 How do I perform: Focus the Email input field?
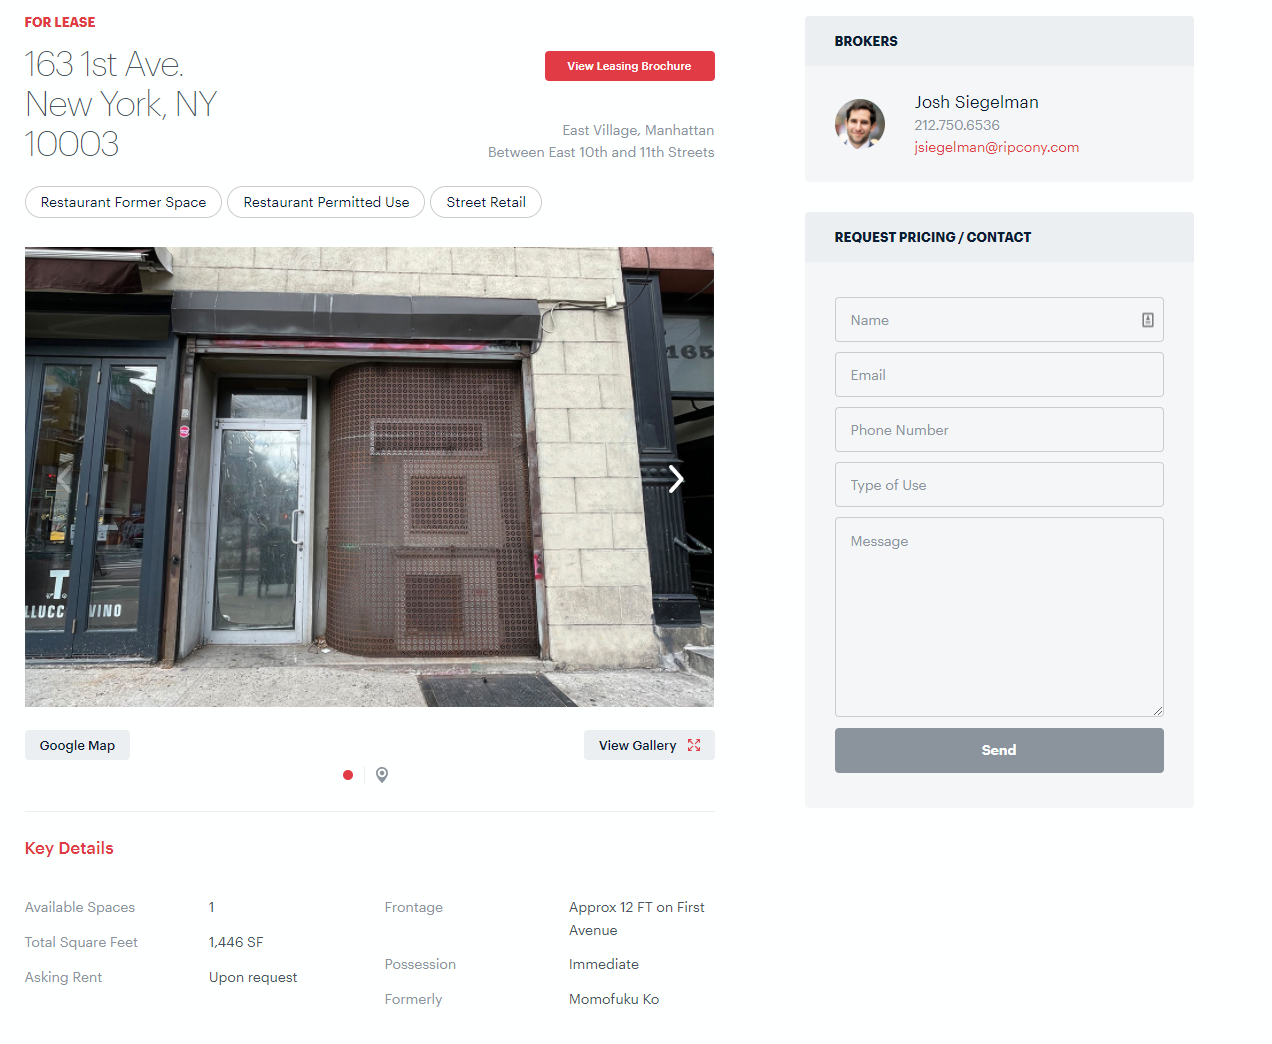coord(999,375)
